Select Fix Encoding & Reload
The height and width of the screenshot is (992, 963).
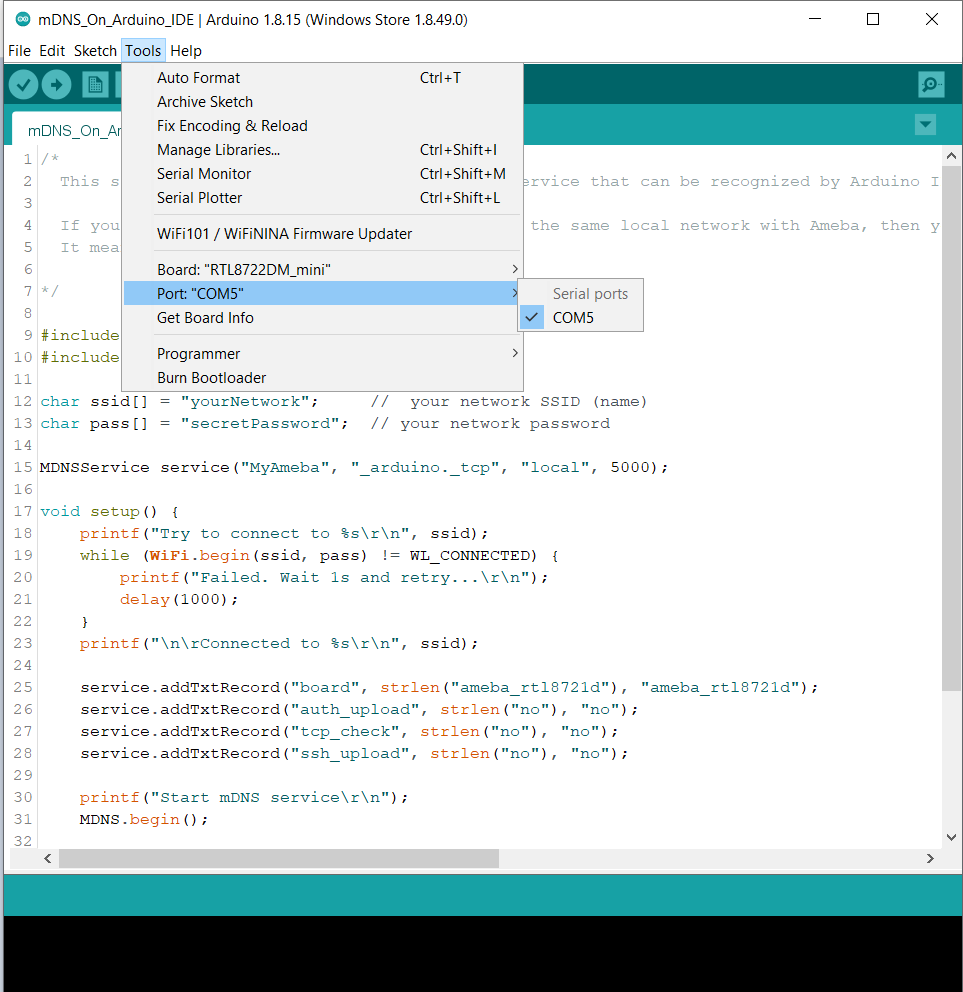pyautogui.click(x=323, y=126)
